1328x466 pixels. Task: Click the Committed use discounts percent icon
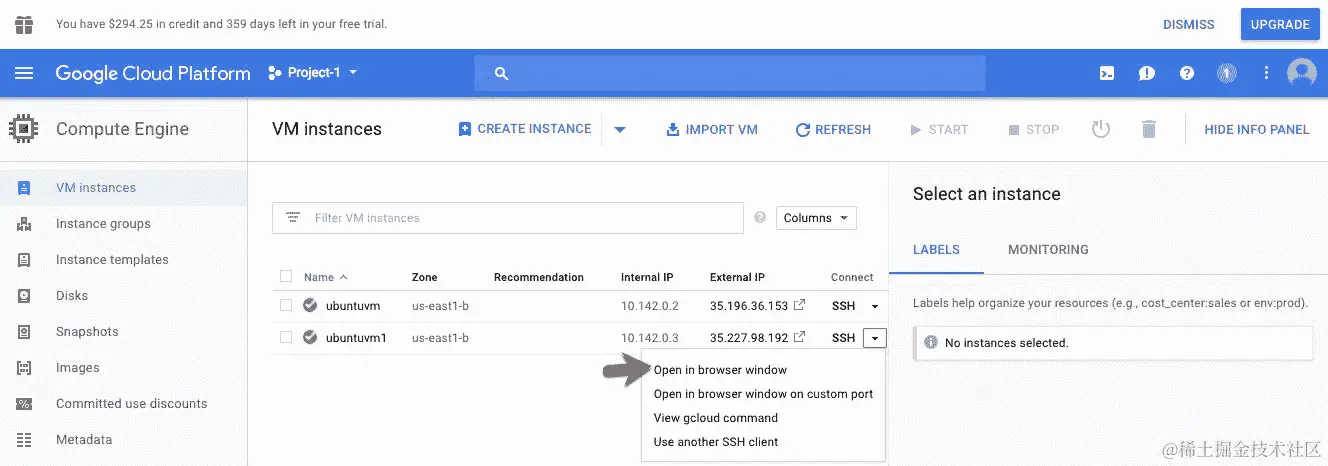click(x=24, y=404)
